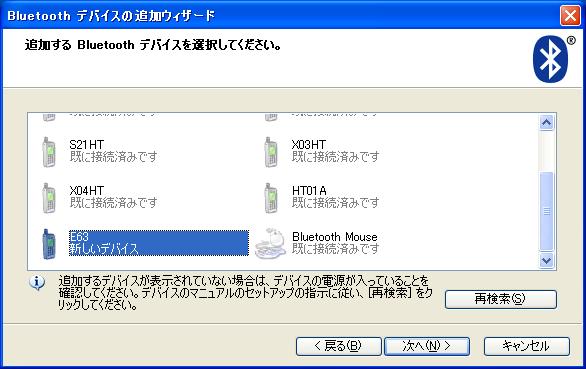Click the device list scroll down arrow
Viewport: 586px width, 369px height.
pos(546,260)
